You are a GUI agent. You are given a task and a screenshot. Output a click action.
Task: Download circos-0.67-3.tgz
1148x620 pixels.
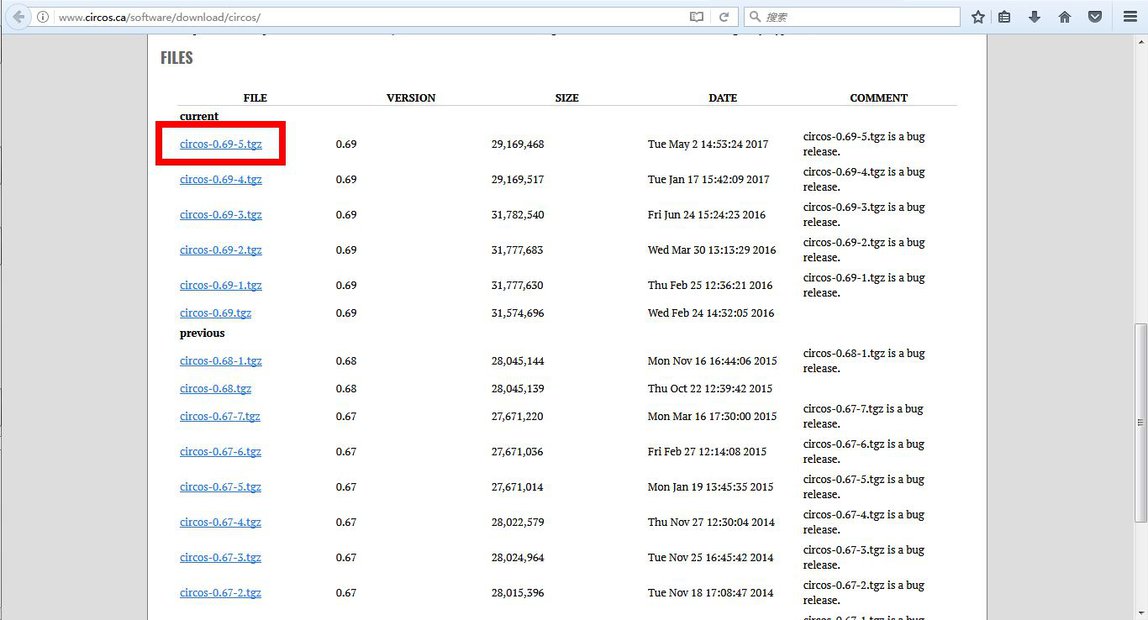pyautogui.click(x=220, y=557)
